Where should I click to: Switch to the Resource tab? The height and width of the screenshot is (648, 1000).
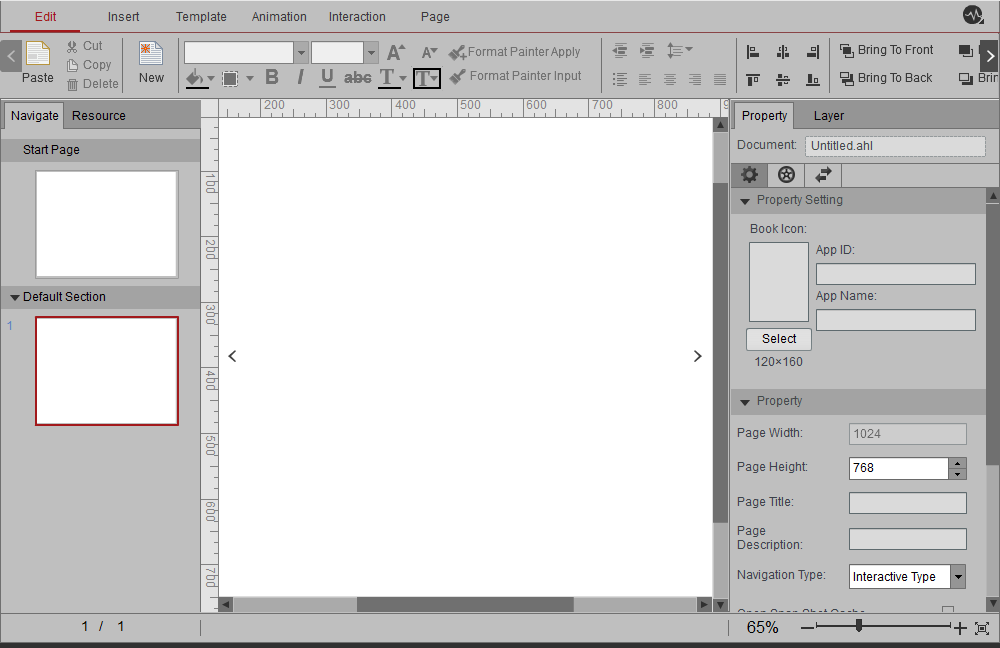click(x=99, y=115)
